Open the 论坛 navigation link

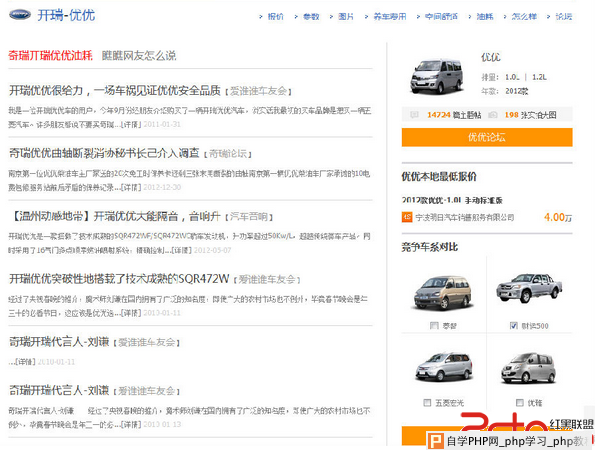click(563, 16)
